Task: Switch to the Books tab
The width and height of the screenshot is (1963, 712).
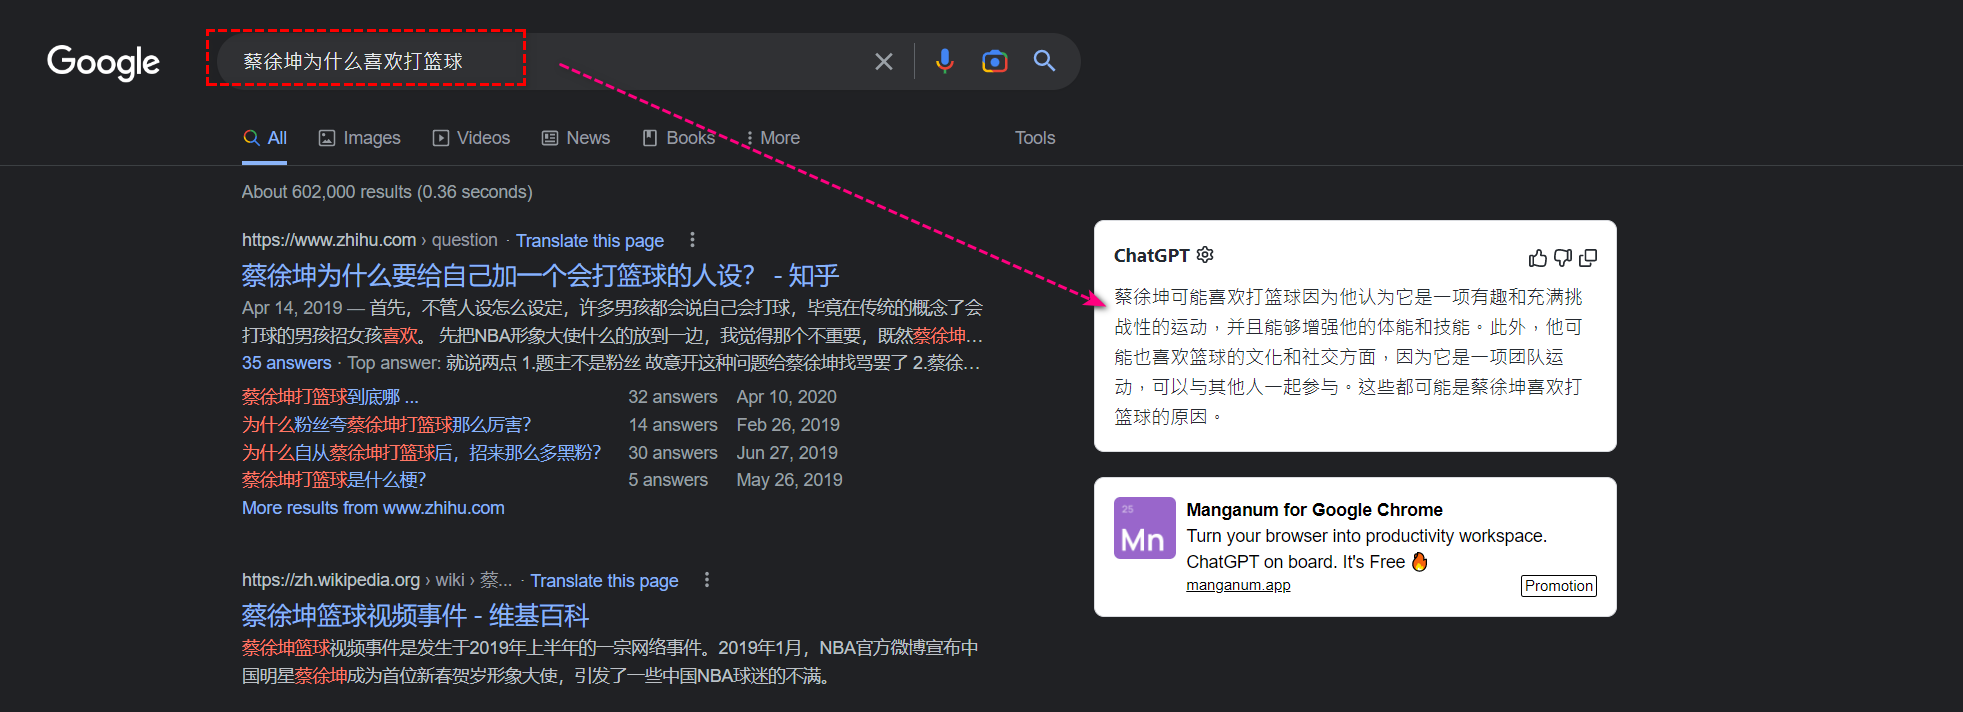Action: click(678, 138)
